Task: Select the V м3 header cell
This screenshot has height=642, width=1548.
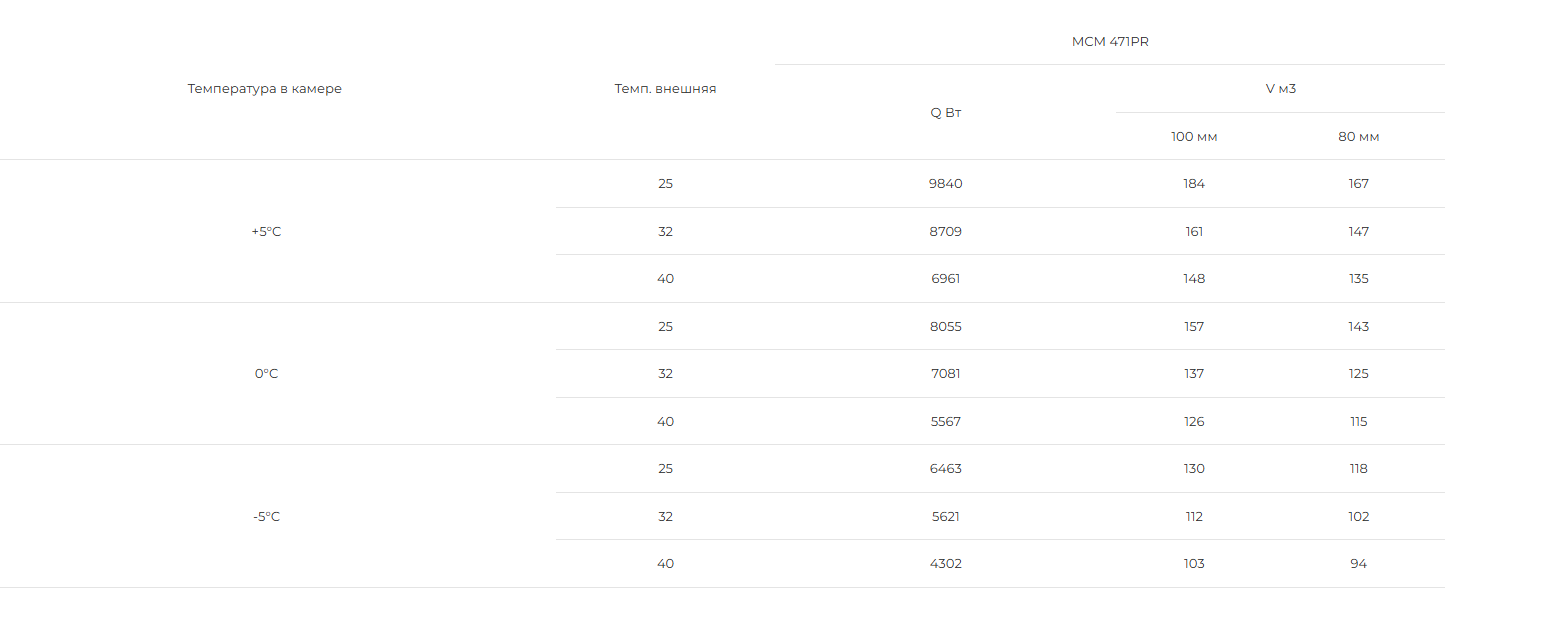Action: 1280,89
